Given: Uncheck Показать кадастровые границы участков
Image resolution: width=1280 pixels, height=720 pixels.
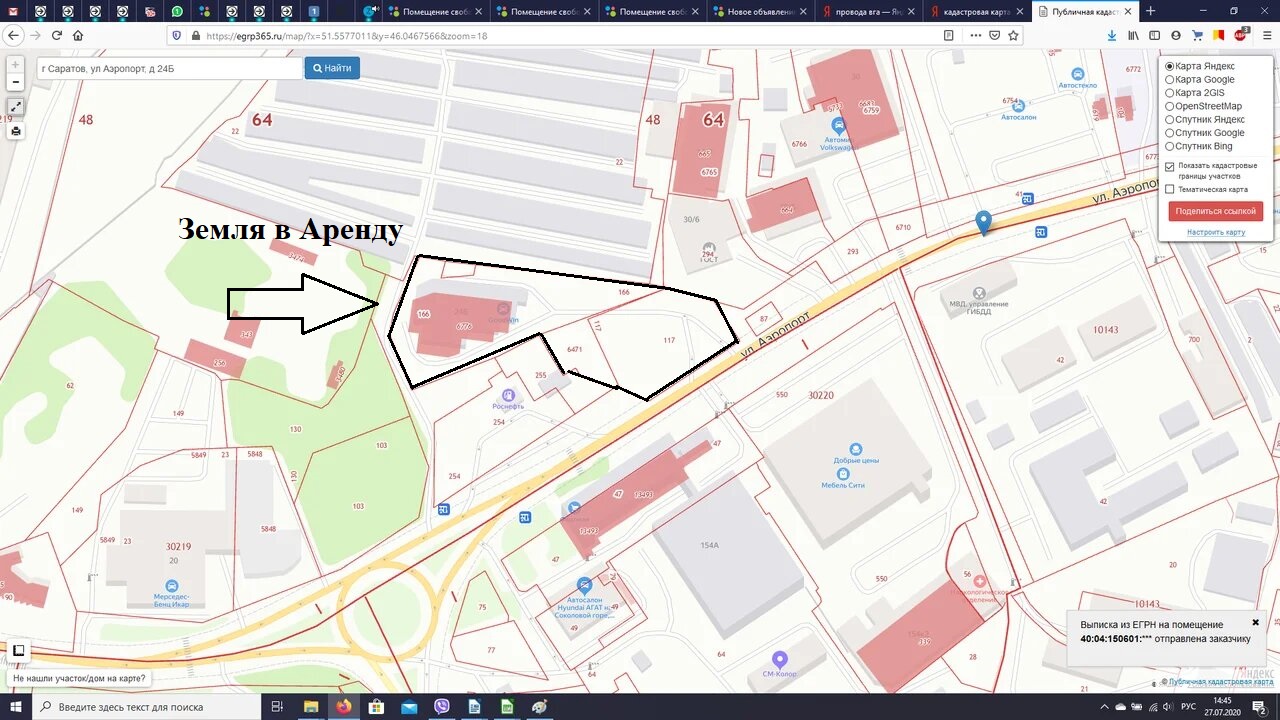Looking at the screenshot, I should point(1170,166).
